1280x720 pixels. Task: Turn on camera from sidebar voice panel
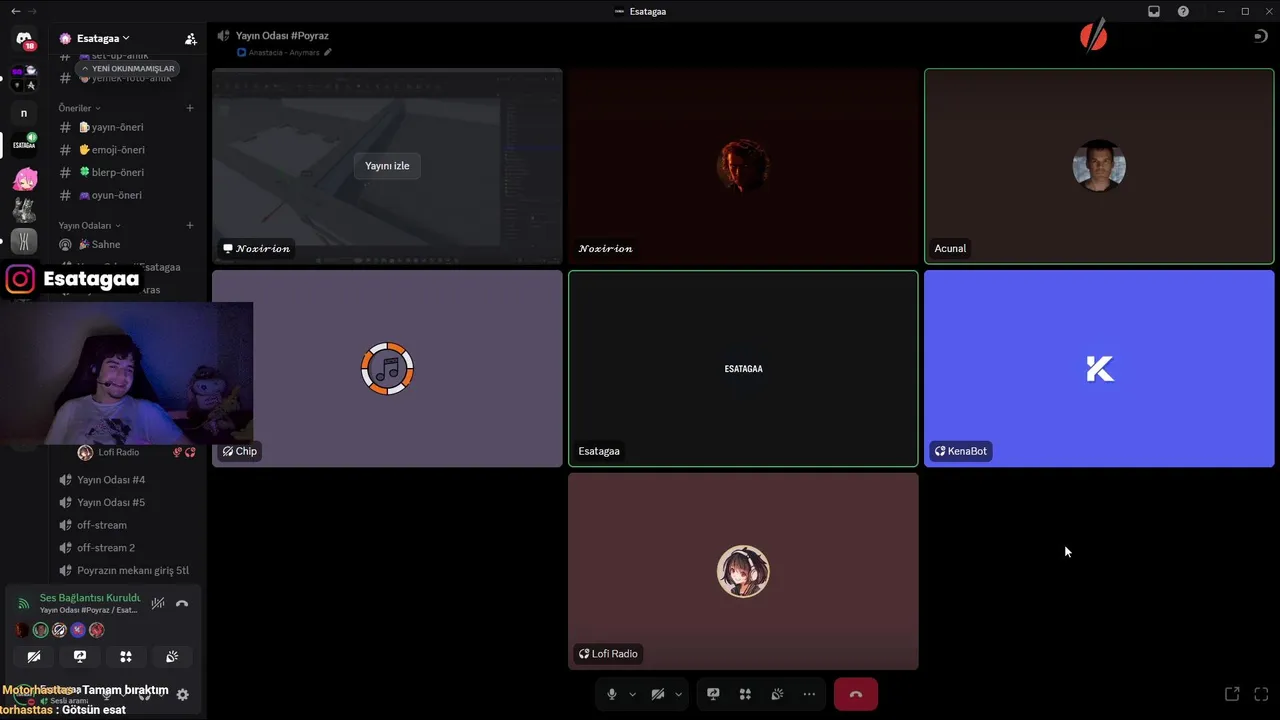coord(34,657)
